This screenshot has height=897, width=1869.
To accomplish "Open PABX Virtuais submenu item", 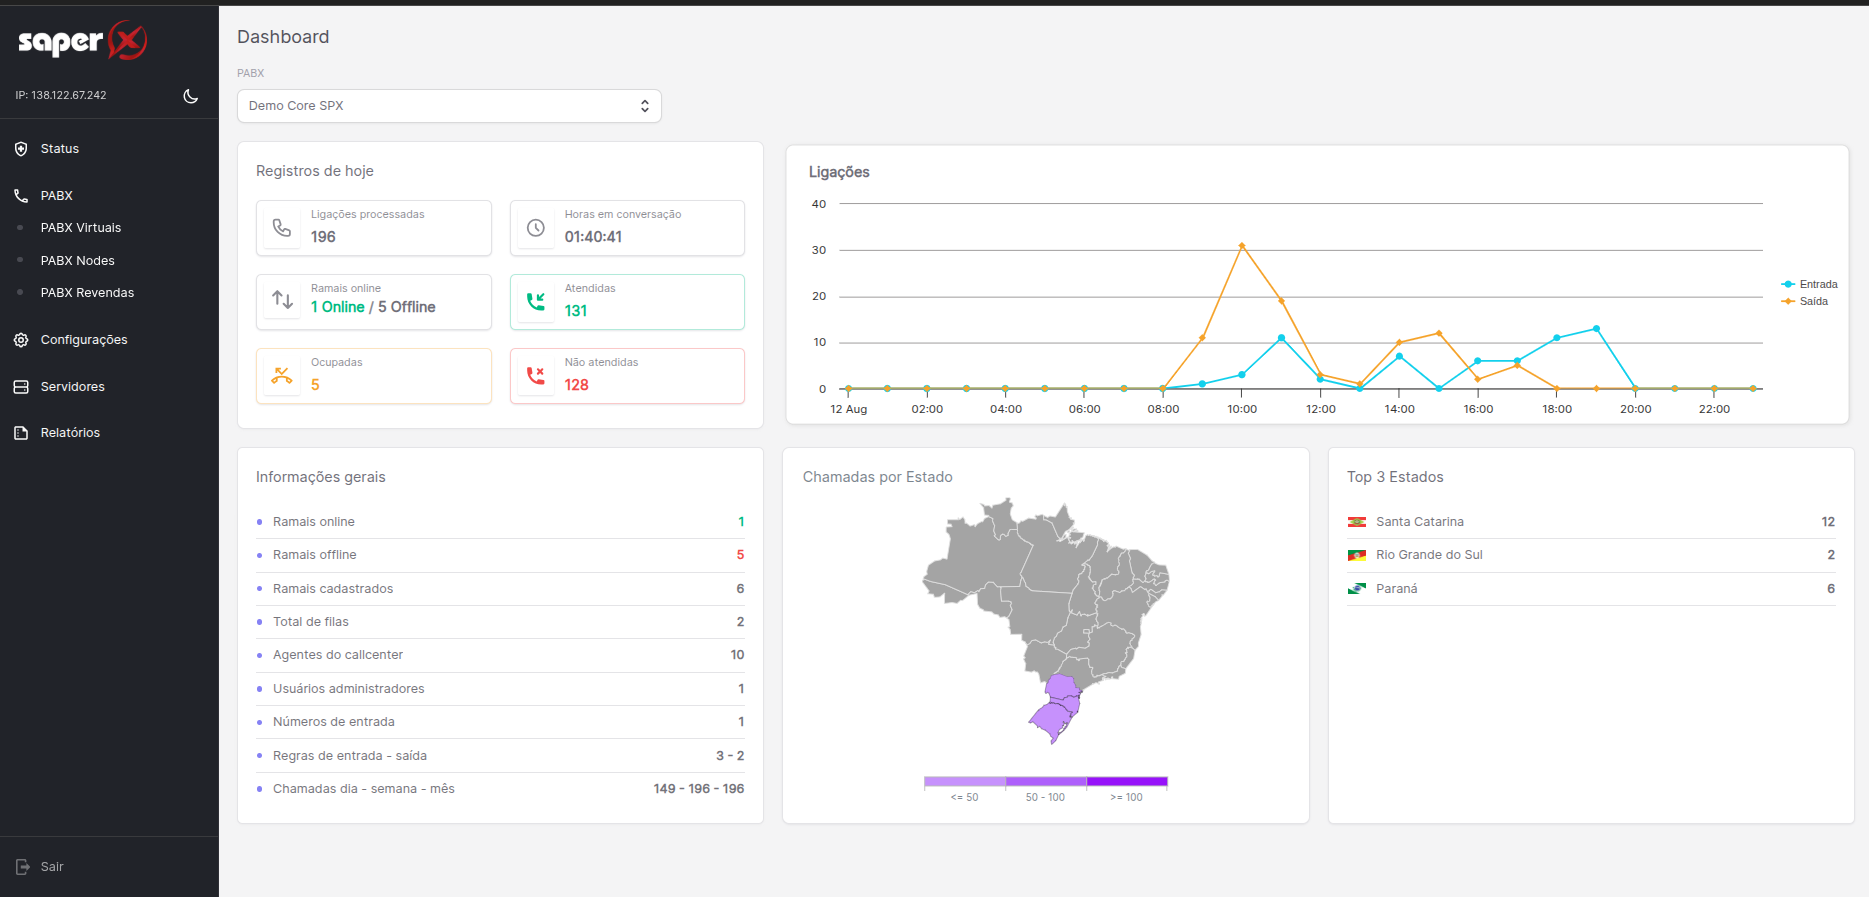I will tap(81, 228).
